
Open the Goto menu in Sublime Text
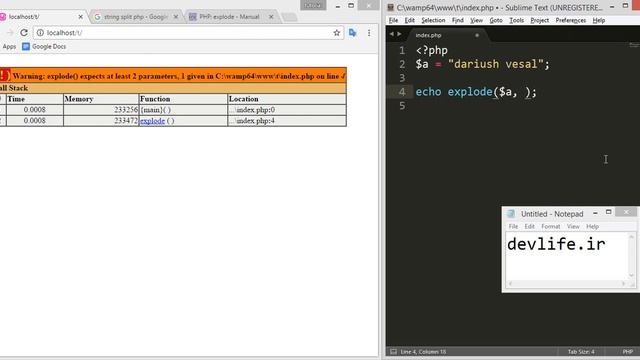[x=496, y=20]
